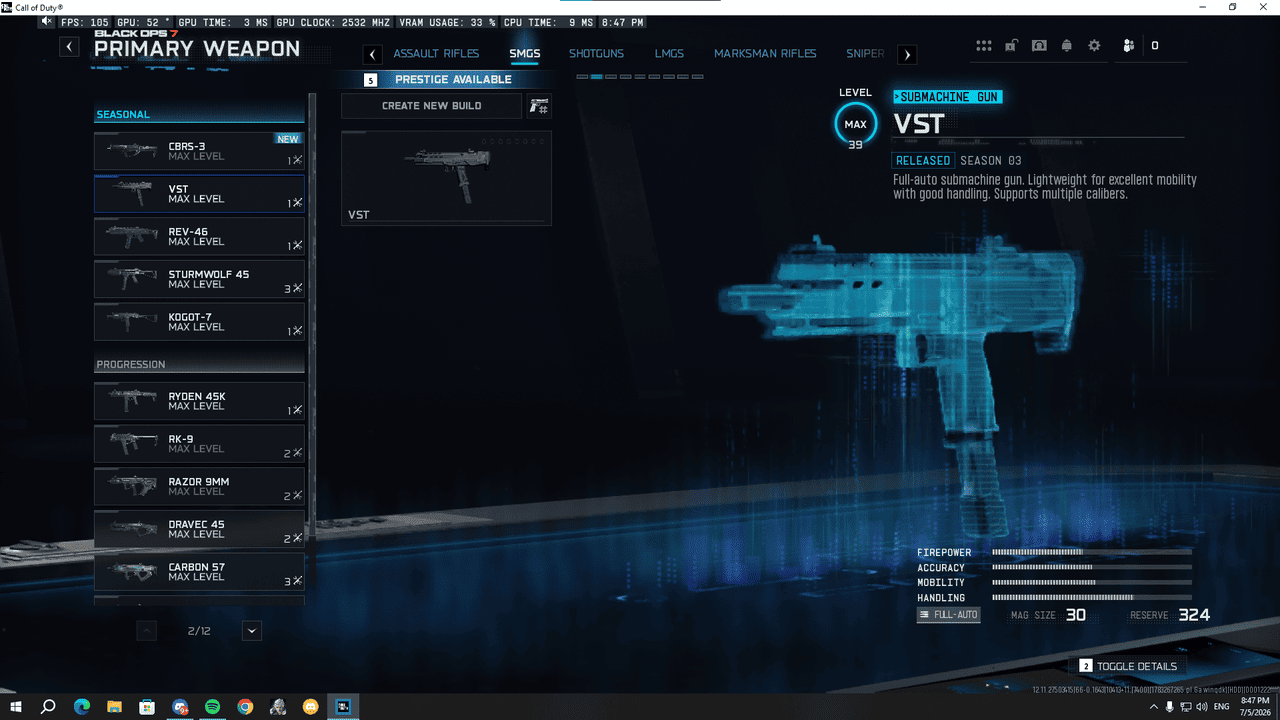Select the SMGs tab
Image resolution: width=1280 pixels, height=720 pixels.
tap(524, 54)
